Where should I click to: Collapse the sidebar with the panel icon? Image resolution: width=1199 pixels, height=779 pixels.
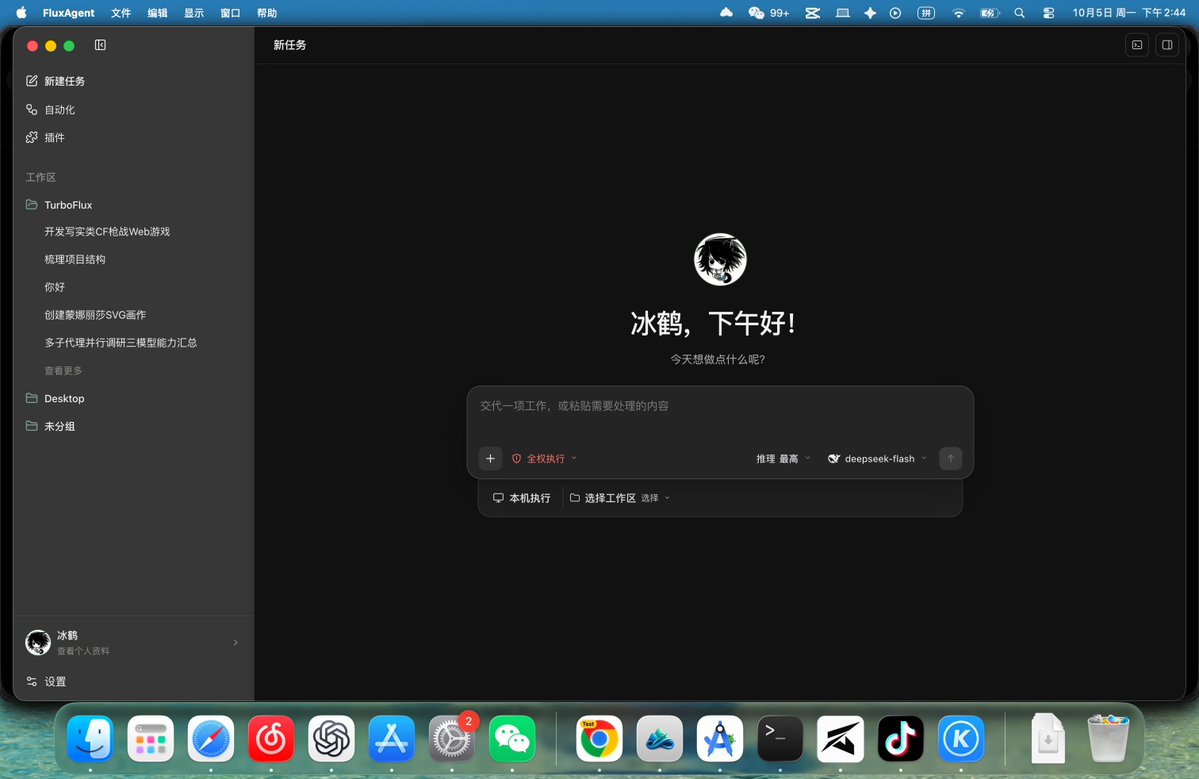[x=100, y=45]
